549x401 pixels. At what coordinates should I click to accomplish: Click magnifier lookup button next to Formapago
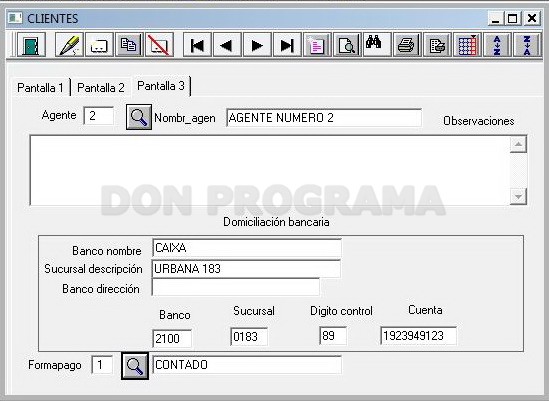[x=135, y=366]
